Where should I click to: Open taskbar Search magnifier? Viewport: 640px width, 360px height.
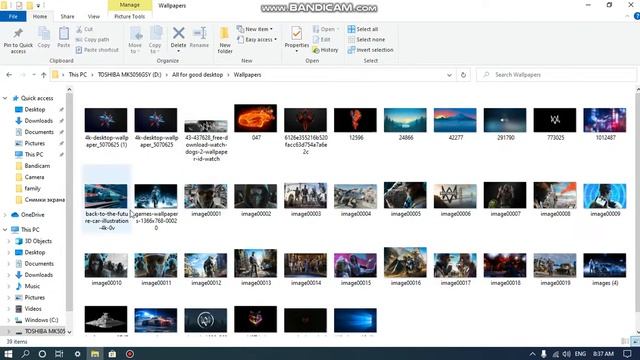coord(25,354)
